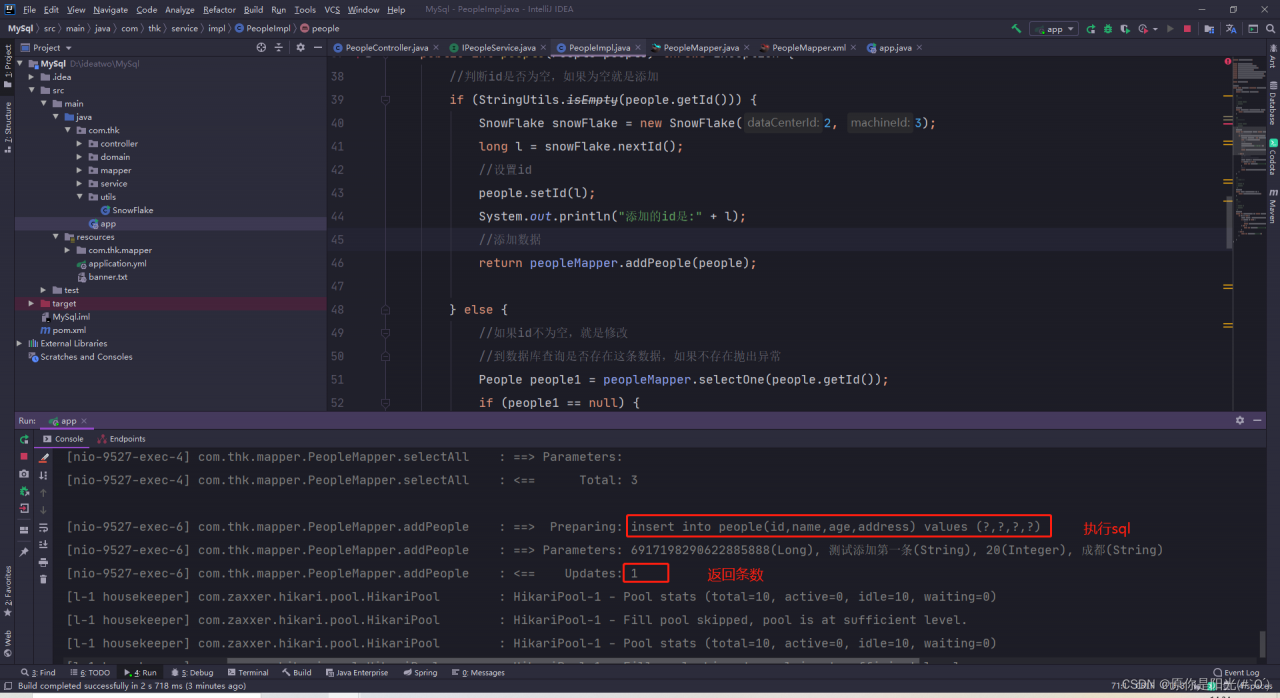Stop the process in Run panel

click(x=24, y=456)
